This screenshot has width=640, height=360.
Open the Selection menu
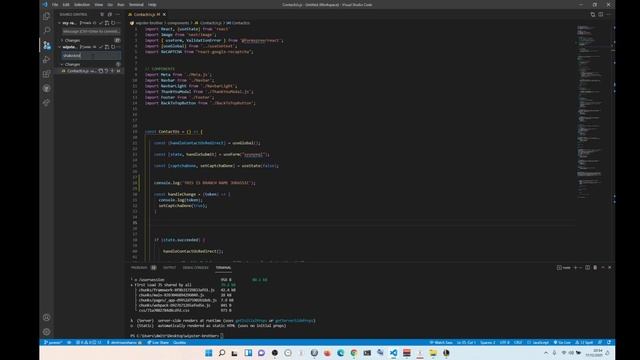pos(82,4)
